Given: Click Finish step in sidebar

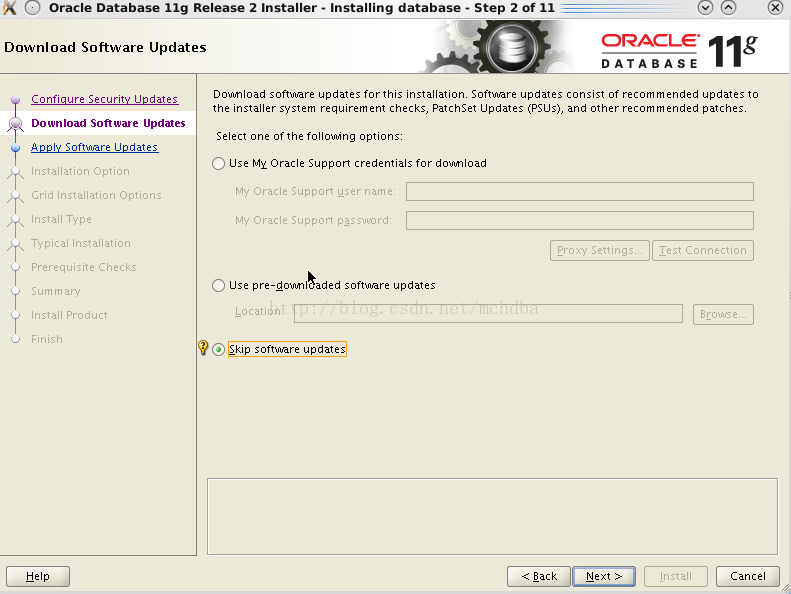Looking at the screenshot, I should click(x=47, y=339).
